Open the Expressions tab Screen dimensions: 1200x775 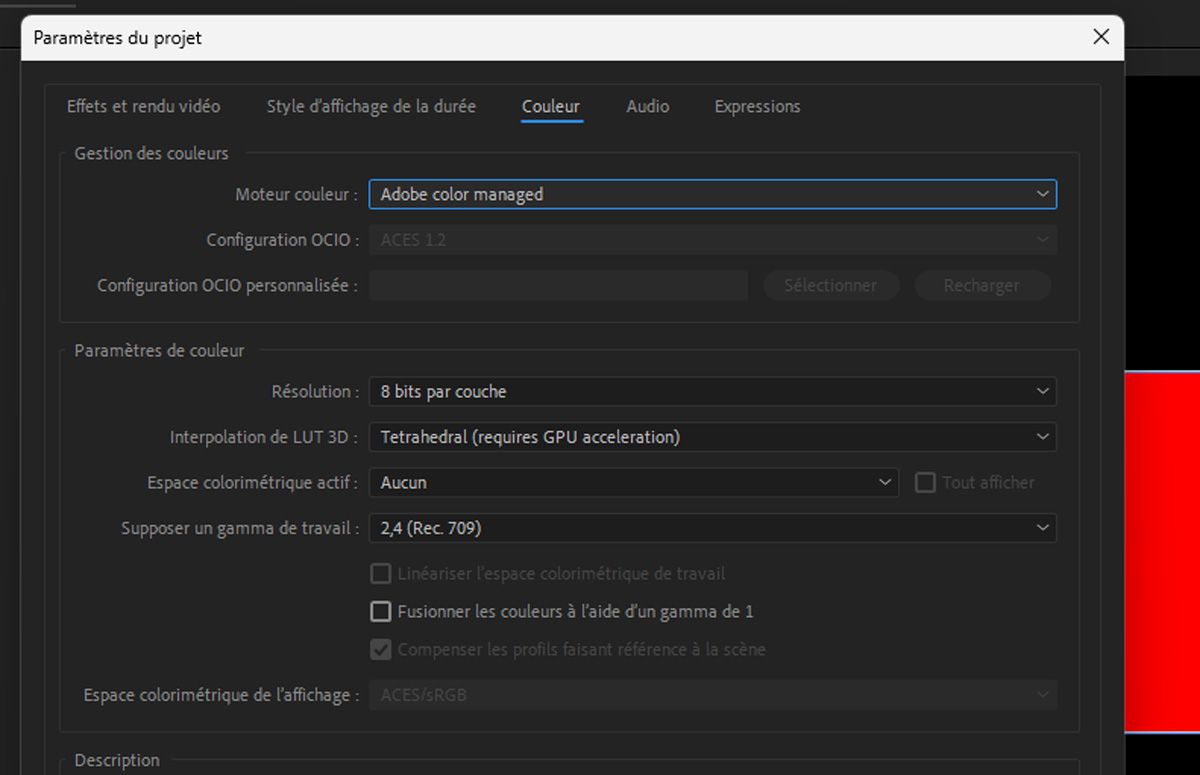tap(757, 106)
